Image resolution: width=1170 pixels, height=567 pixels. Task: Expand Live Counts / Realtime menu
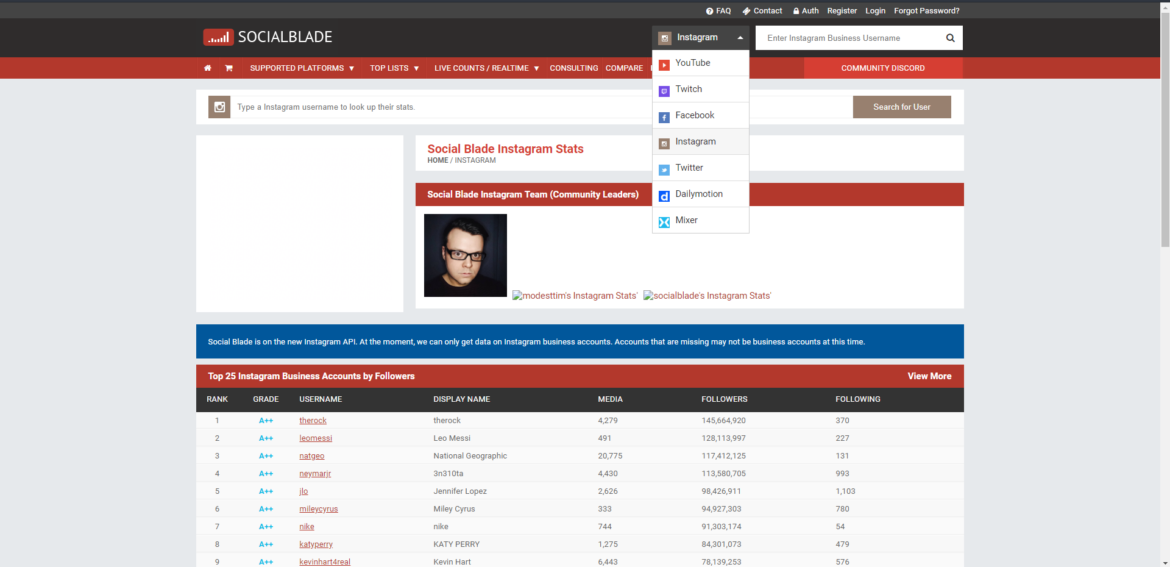(x=487, y=68)
